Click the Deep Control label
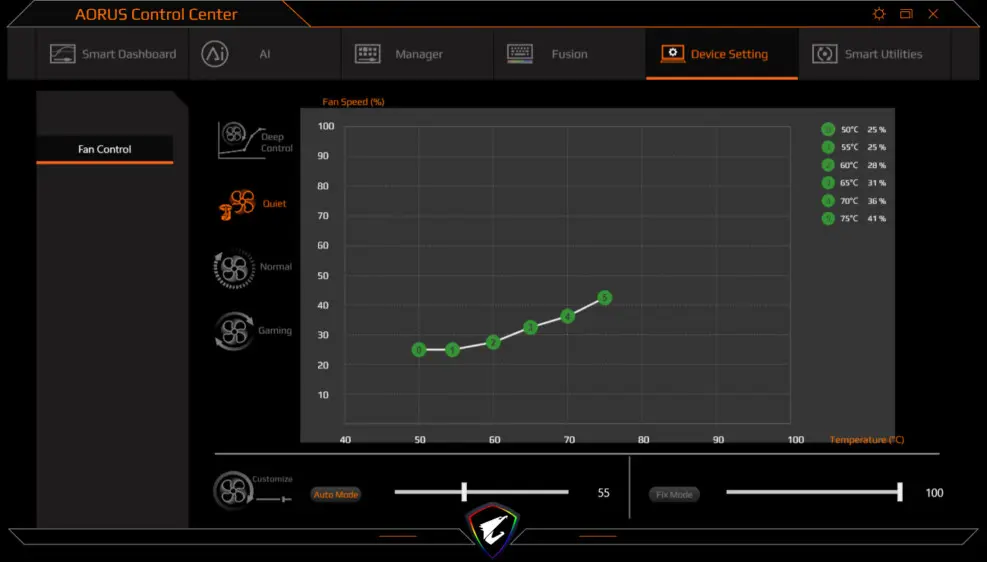The width and height of the screenshot is (987, 562). pyautogui.click(x=277, y=142)
